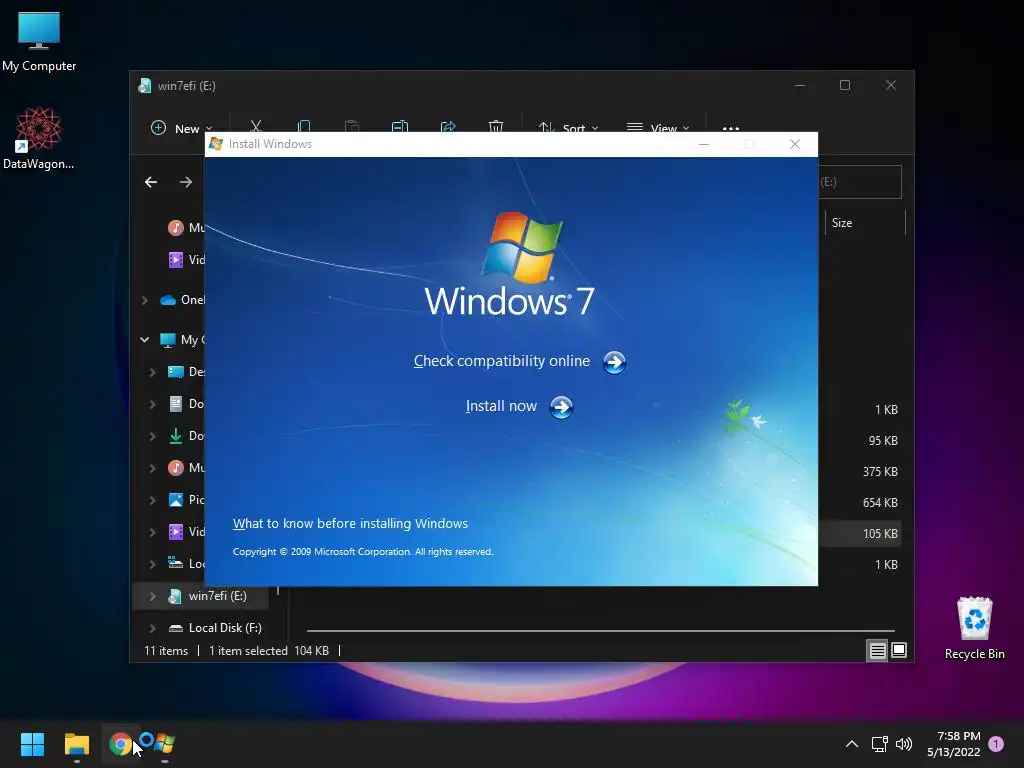Screen dimensions: 1024x768
Task: Open the Recycle Bin desktop icon
Action: point(974,628)
